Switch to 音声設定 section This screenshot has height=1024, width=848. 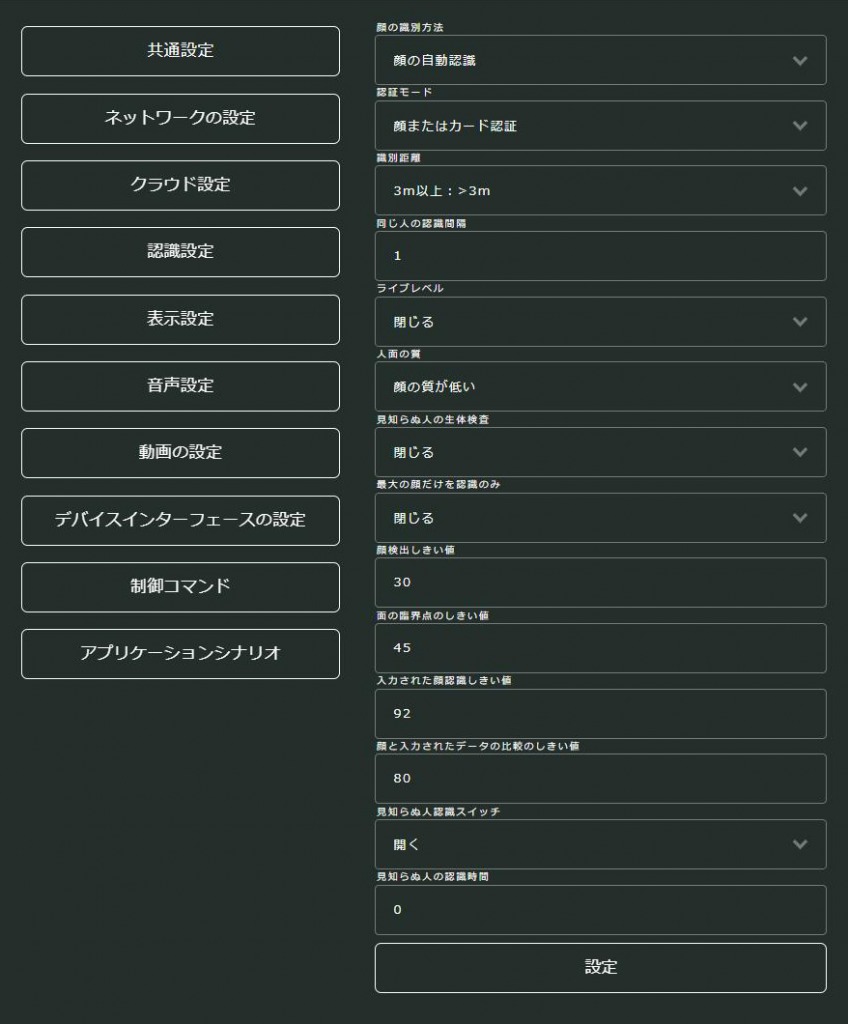[180, 386]
